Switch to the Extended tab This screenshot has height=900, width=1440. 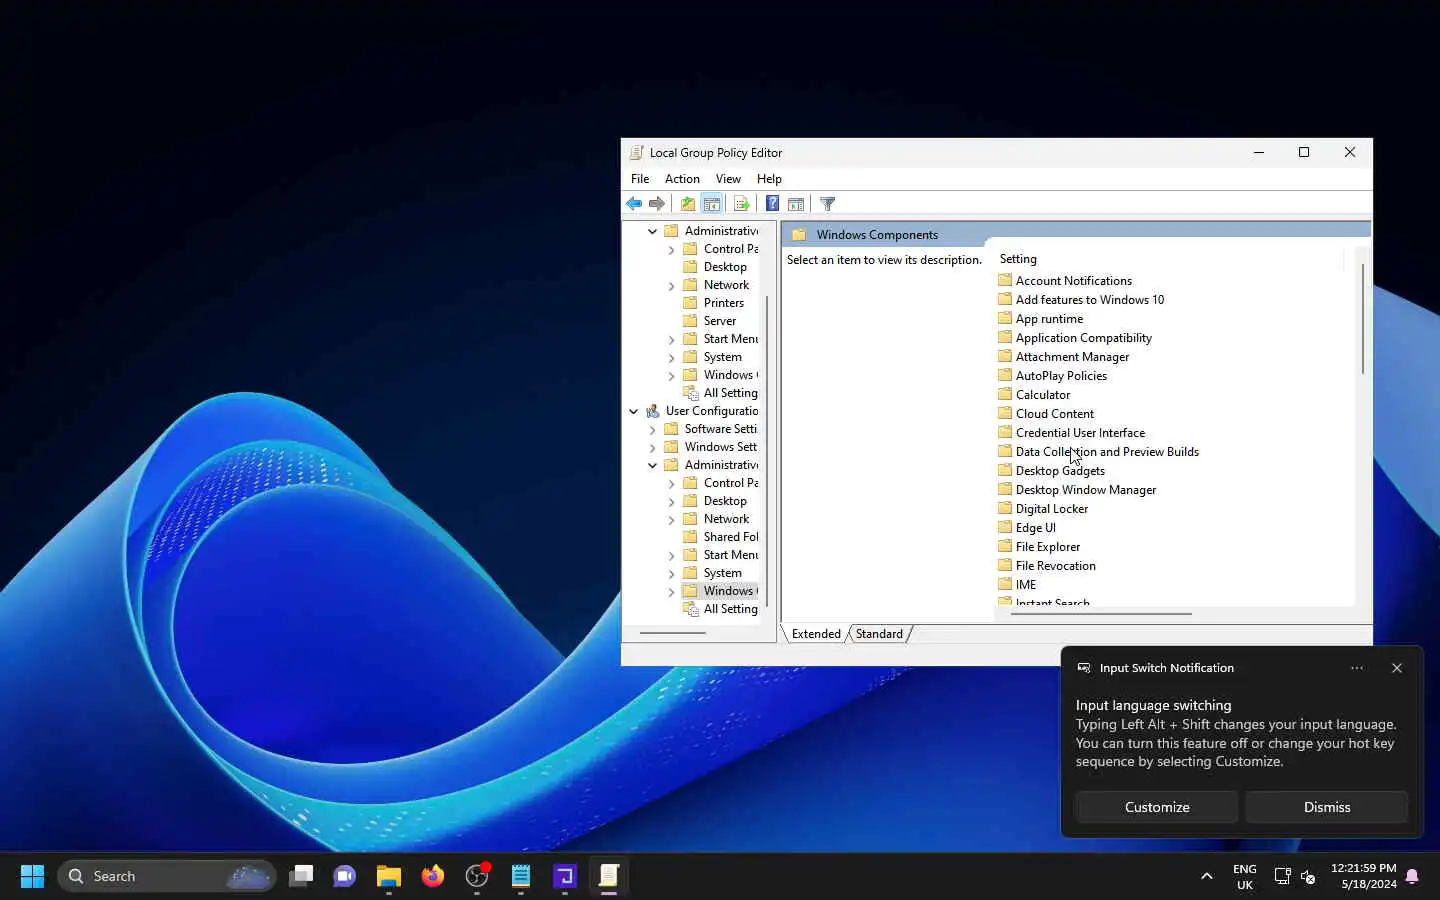pyautogui.click(x=816, y=634)
